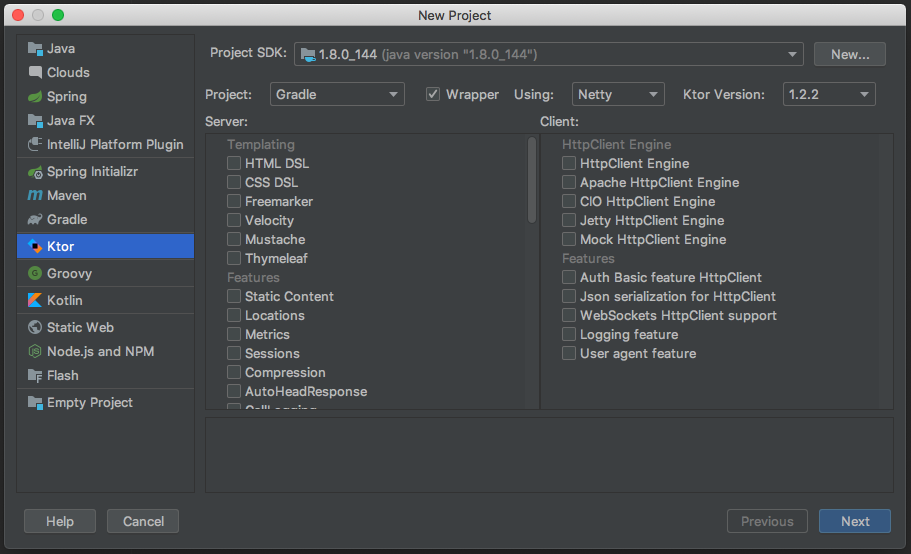Enable Apache HttpClient Engine
The image size is (911, 554).
pos(569,182)
